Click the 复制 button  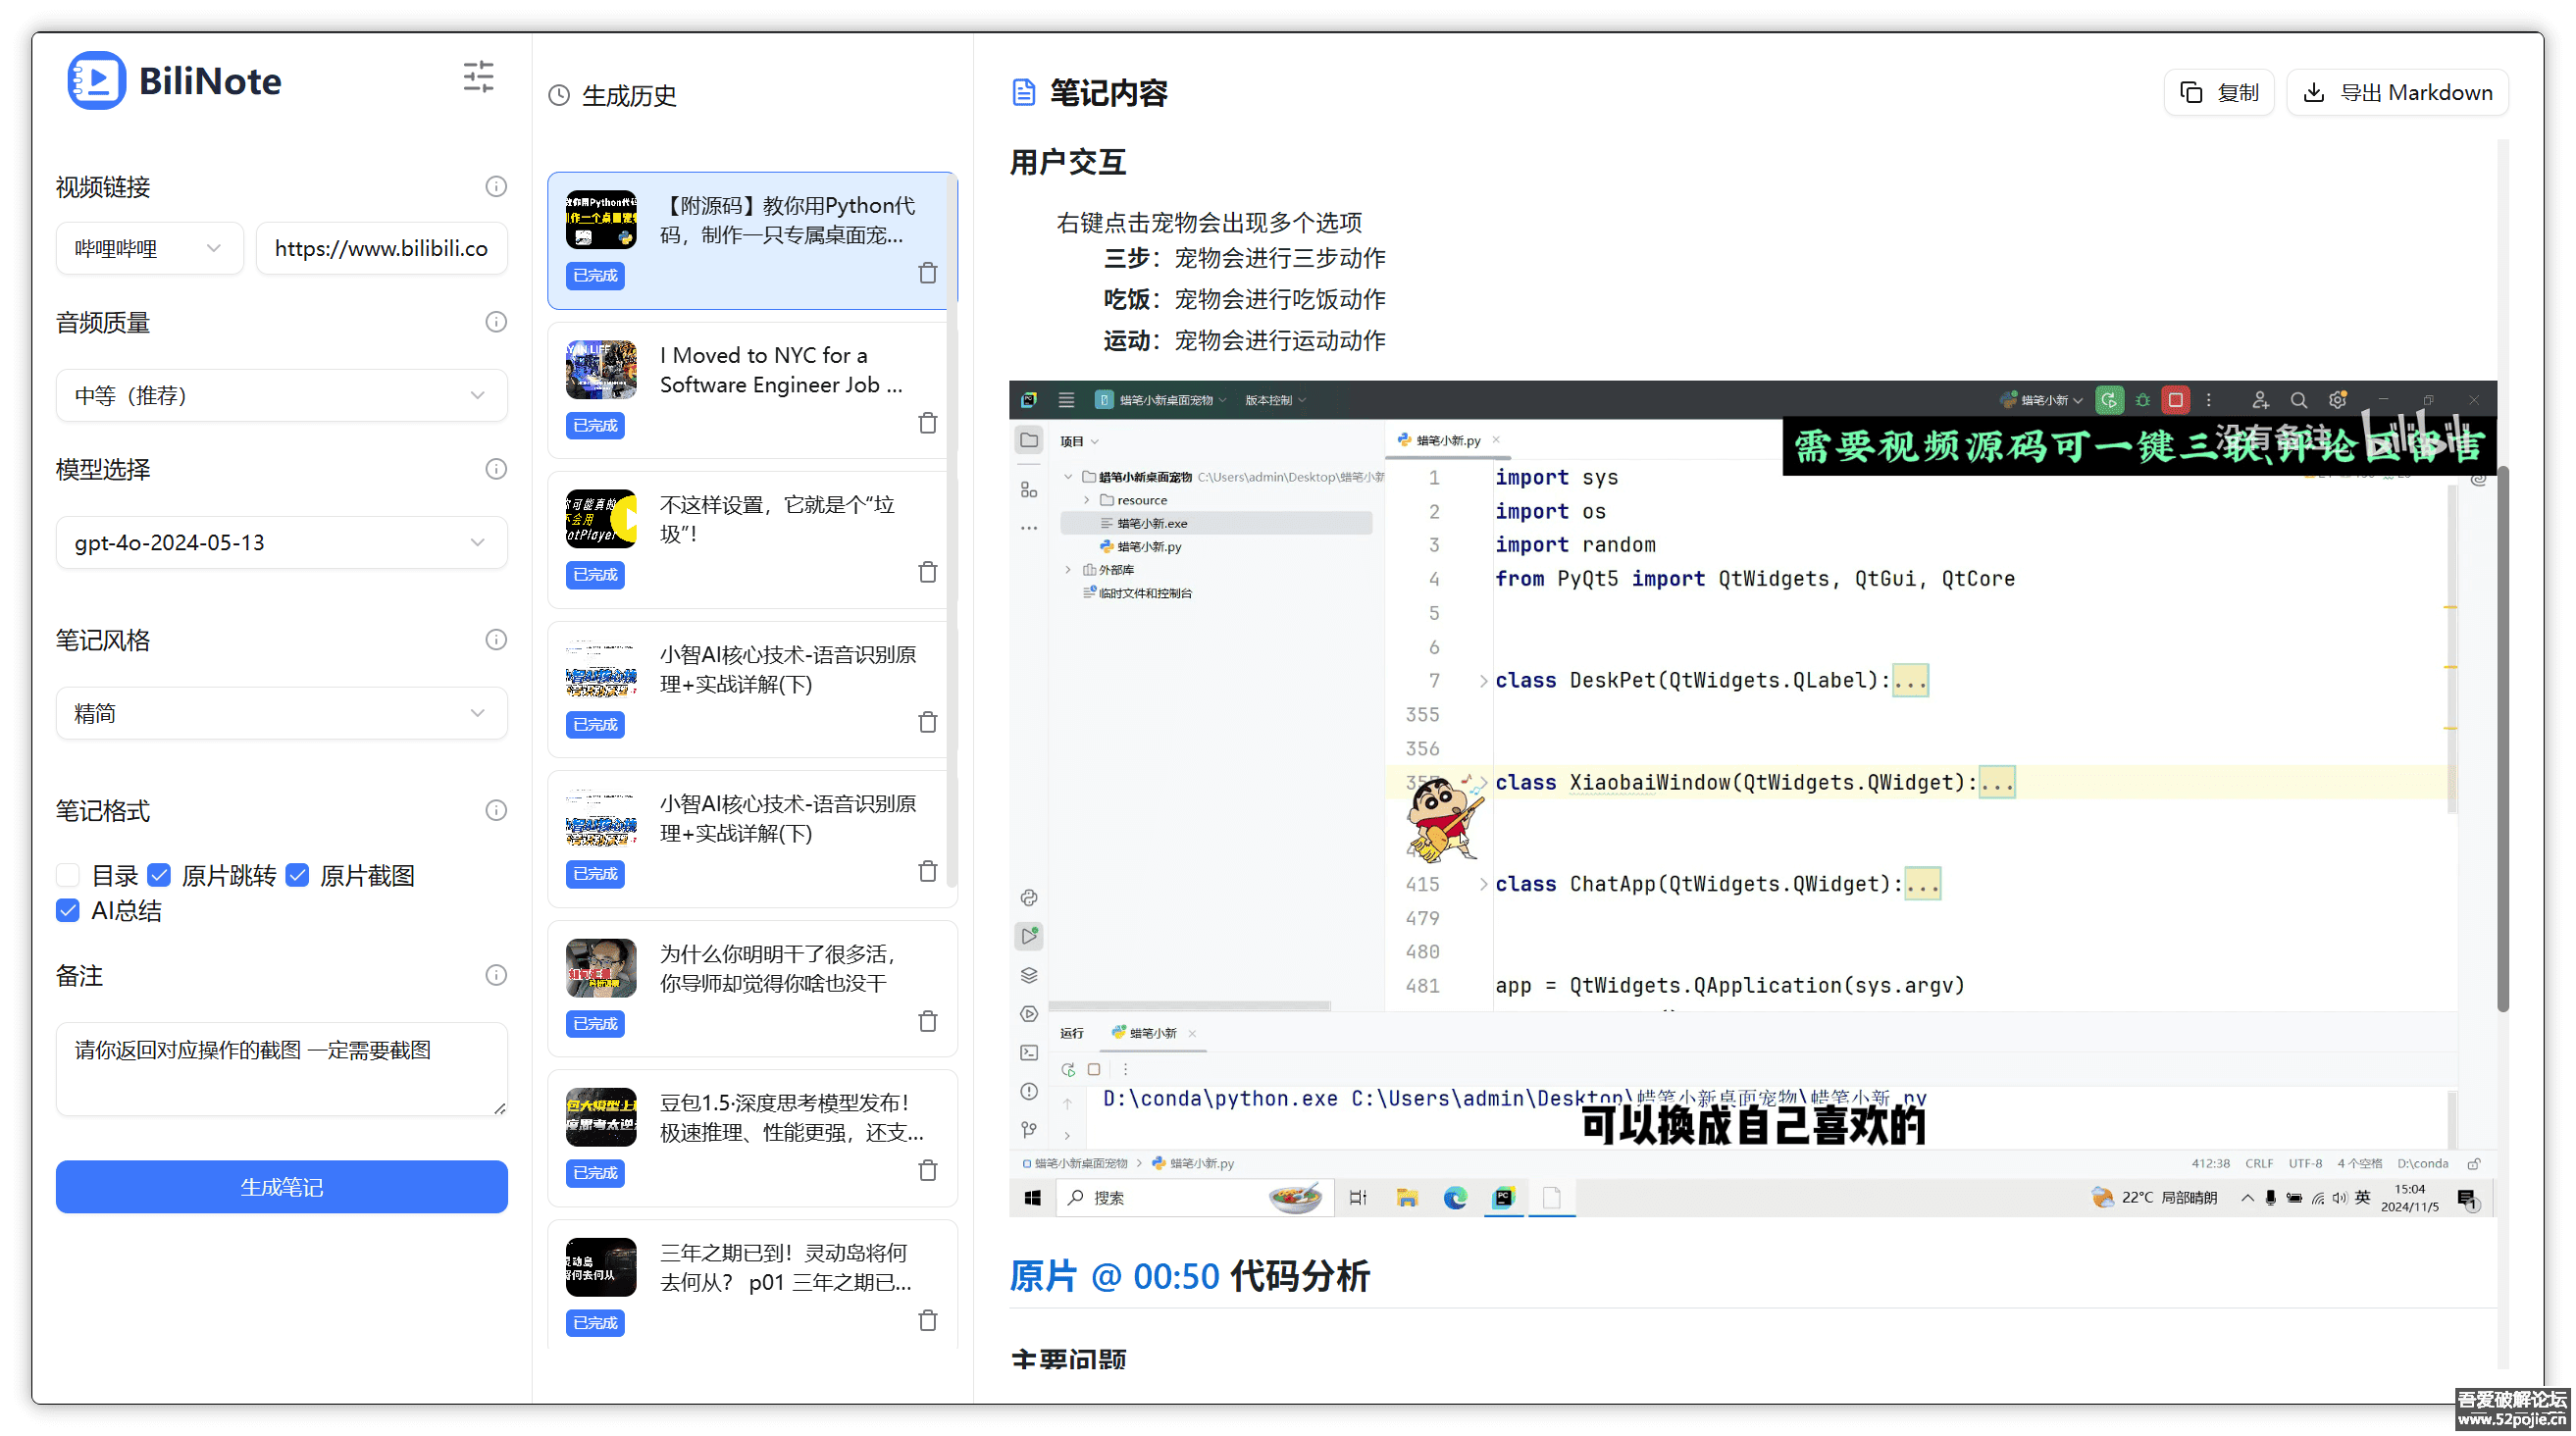[2218, 93]
